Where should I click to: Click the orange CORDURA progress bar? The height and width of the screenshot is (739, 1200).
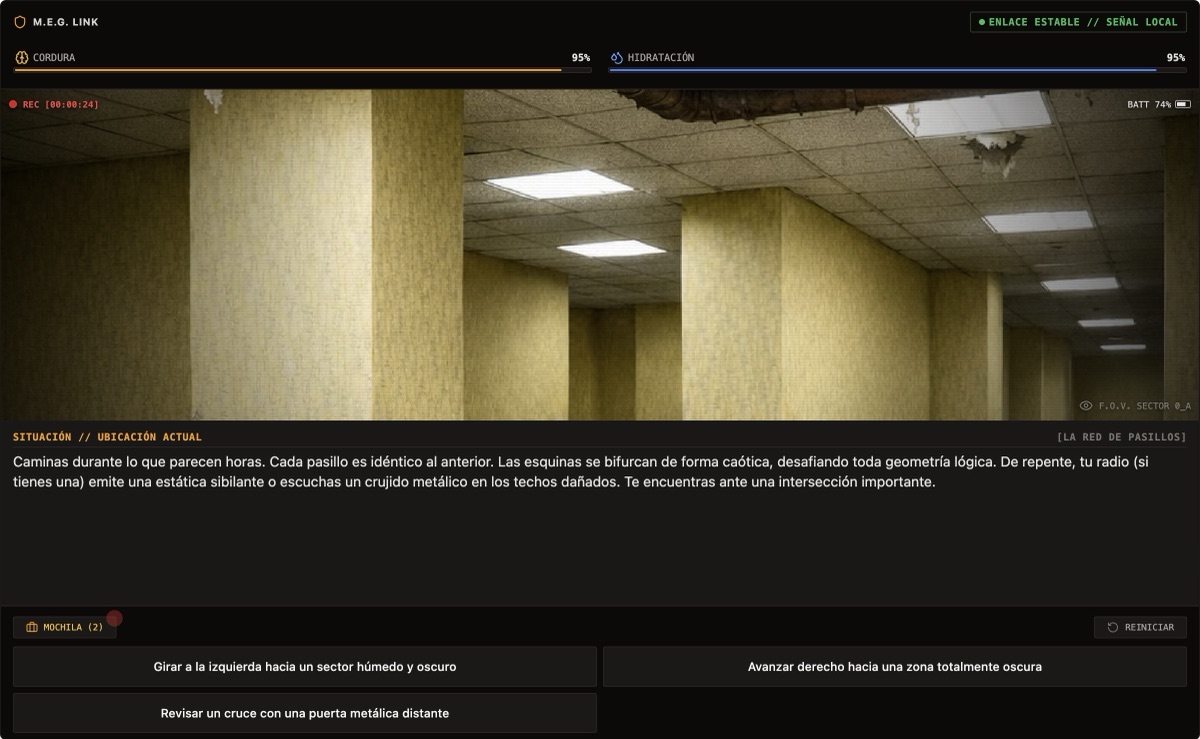coord(303,70)
